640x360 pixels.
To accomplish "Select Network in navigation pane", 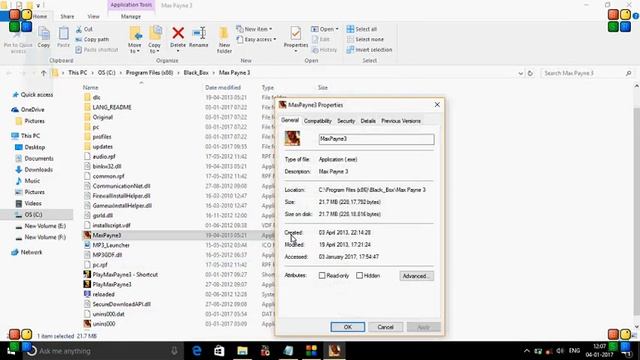I will 31,252.
